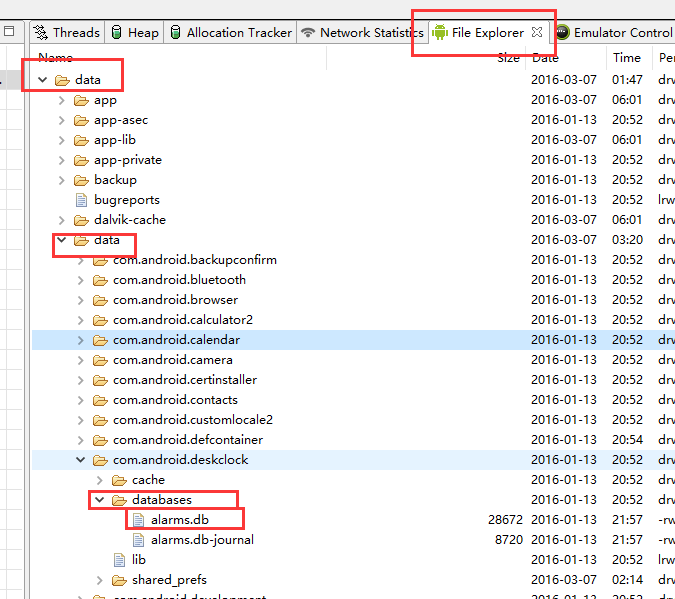Click alarms.db size value 28672
675x599 pixels.
point(505,520)
